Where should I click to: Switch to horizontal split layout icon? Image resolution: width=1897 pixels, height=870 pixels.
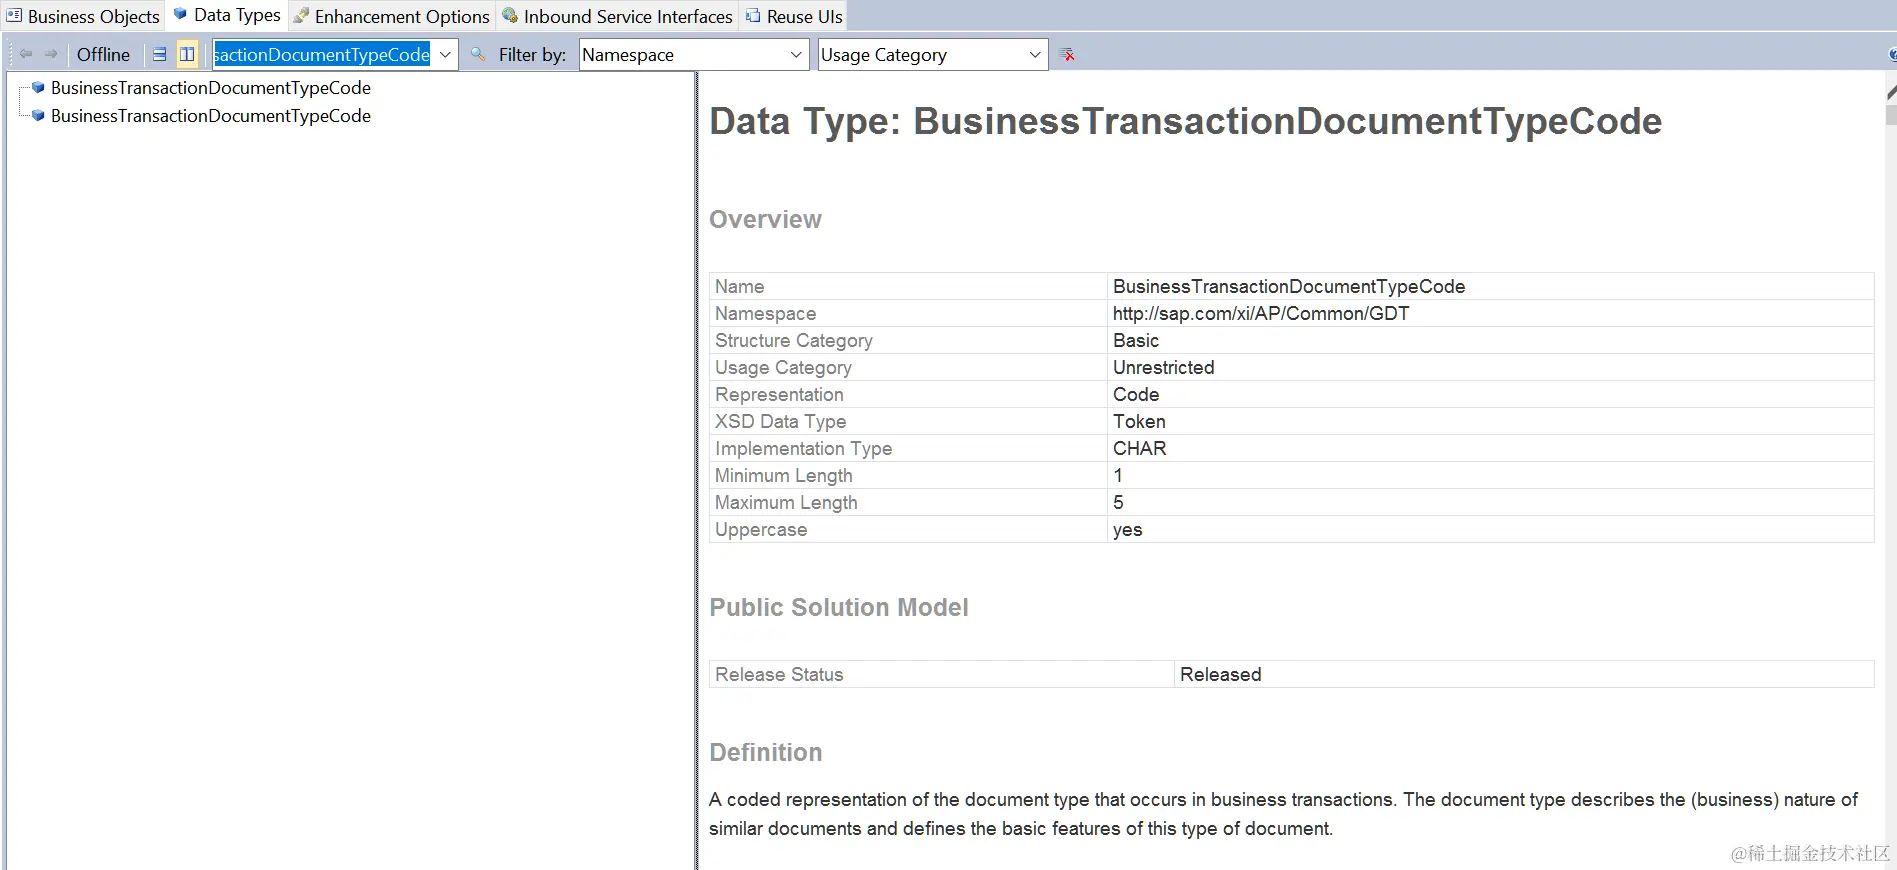tap(160, 54)
